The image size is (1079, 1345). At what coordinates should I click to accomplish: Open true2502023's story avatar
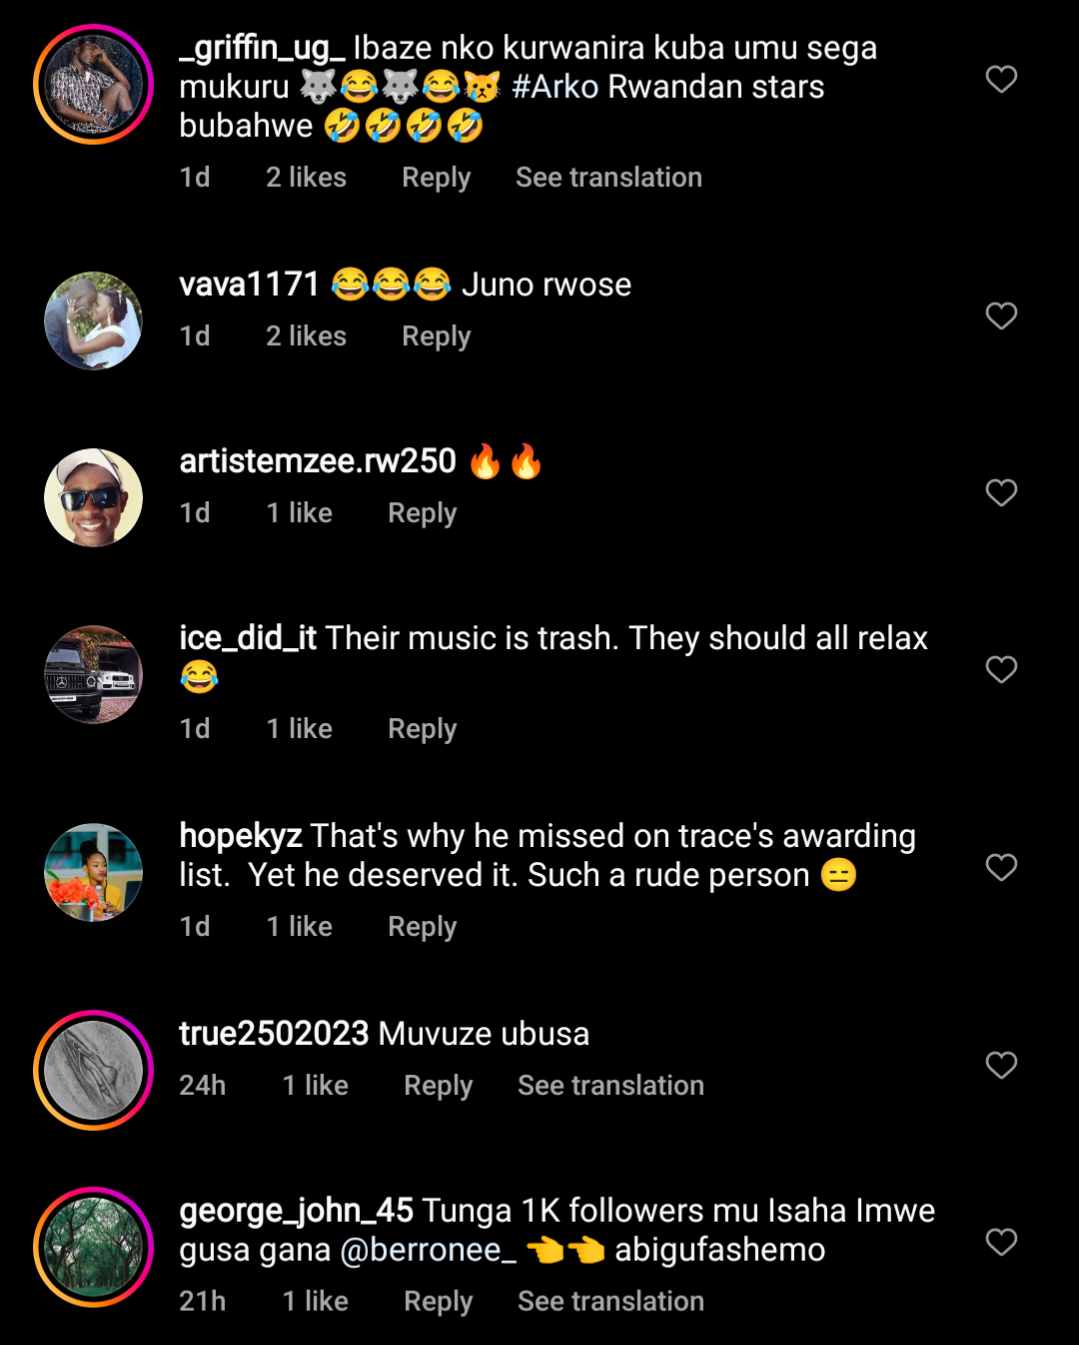[x=93, y=1070]
